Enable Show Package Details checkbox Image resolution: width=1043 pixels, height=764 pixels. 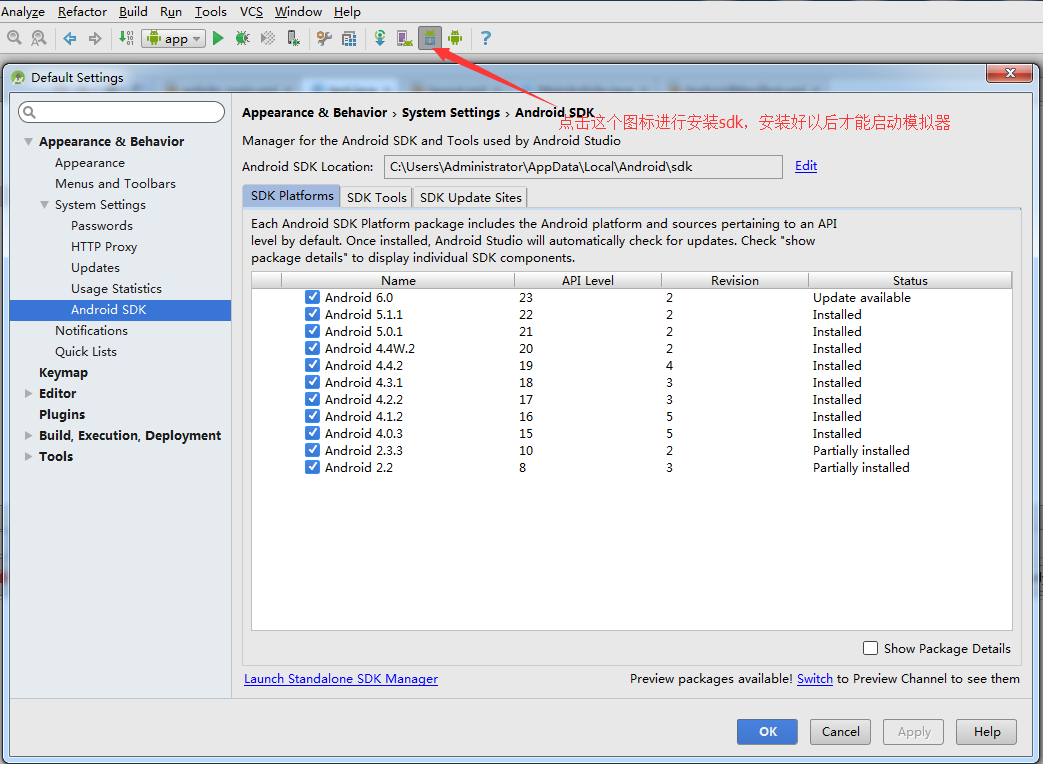(870, 648)
